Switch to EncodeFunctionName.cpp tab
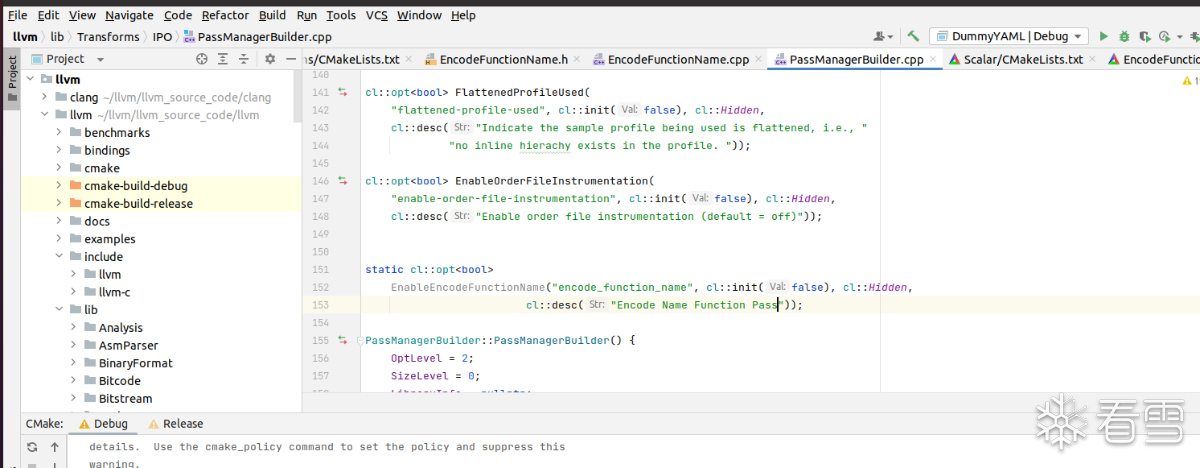Screen dimensions: 1200x468 (x=677, y=59)
